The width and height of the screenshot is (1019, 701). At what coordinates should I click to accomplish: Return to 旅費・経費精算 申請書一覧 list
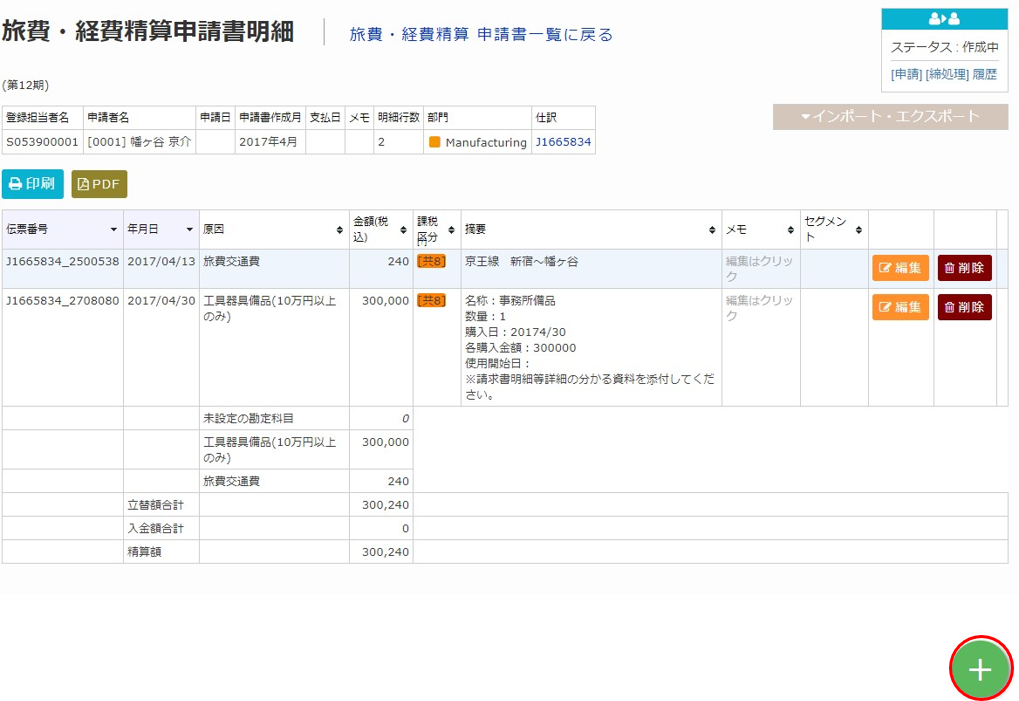[481, 34]
